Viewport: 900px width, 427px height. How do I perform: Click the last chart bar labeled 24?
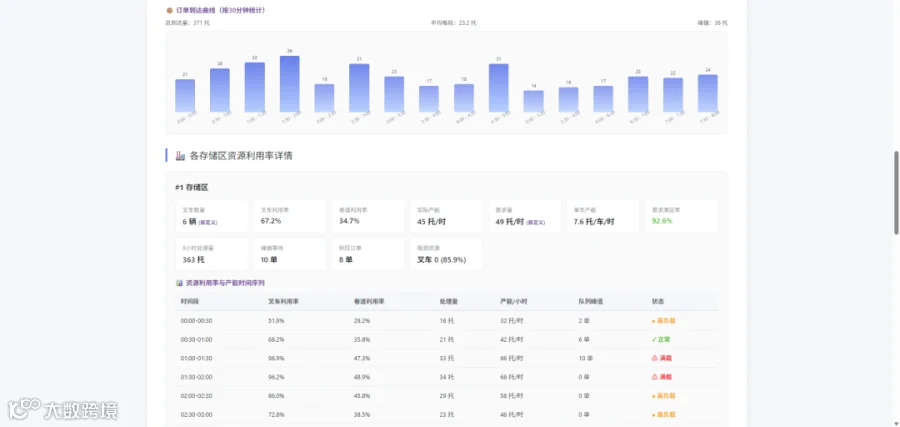[708, 93]
